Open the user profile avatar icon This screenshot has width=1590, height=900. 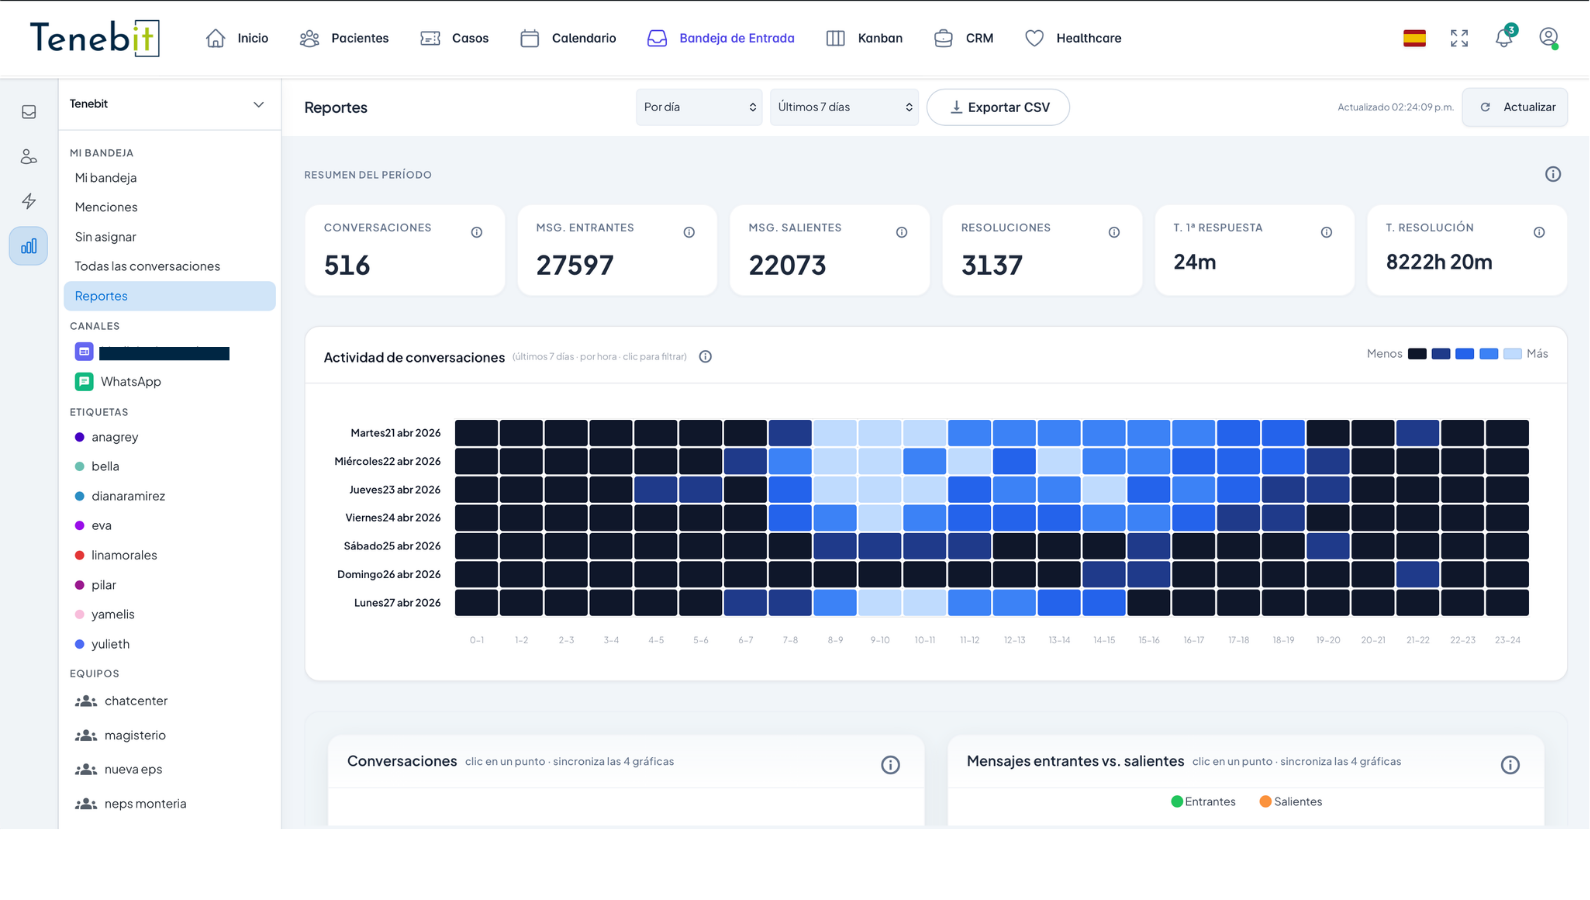(x=1548, y=38)
